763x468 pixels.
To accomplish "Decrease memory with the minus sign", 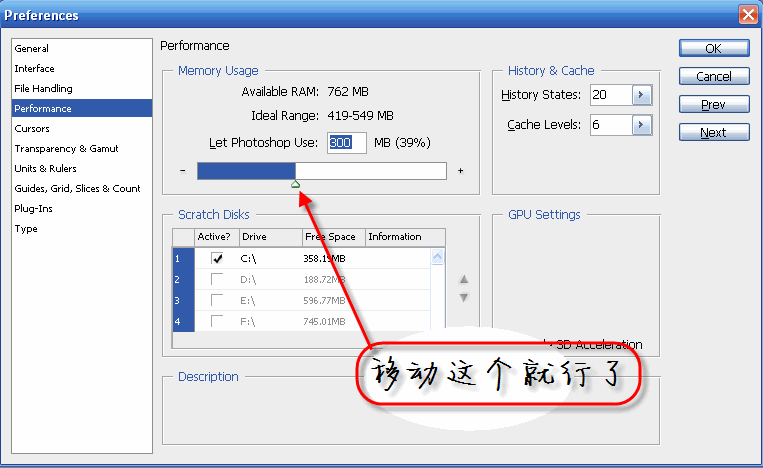I will point(182,171).
